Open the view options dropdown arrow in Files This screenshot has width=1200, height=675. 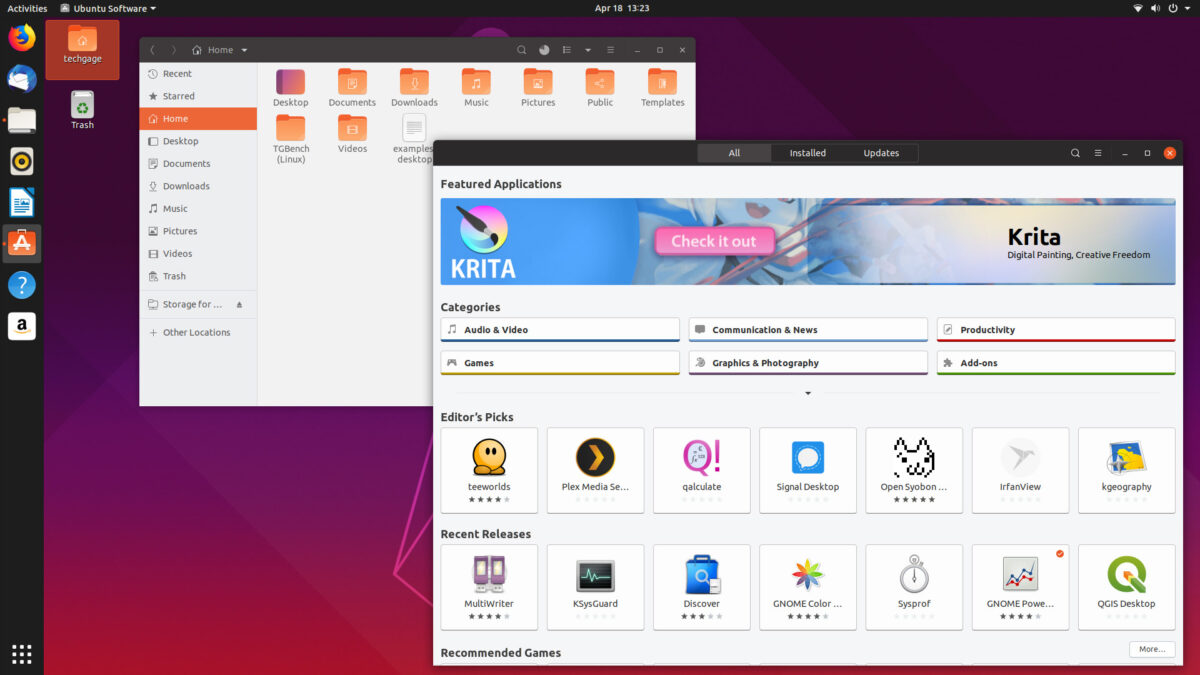coord(588,50)
